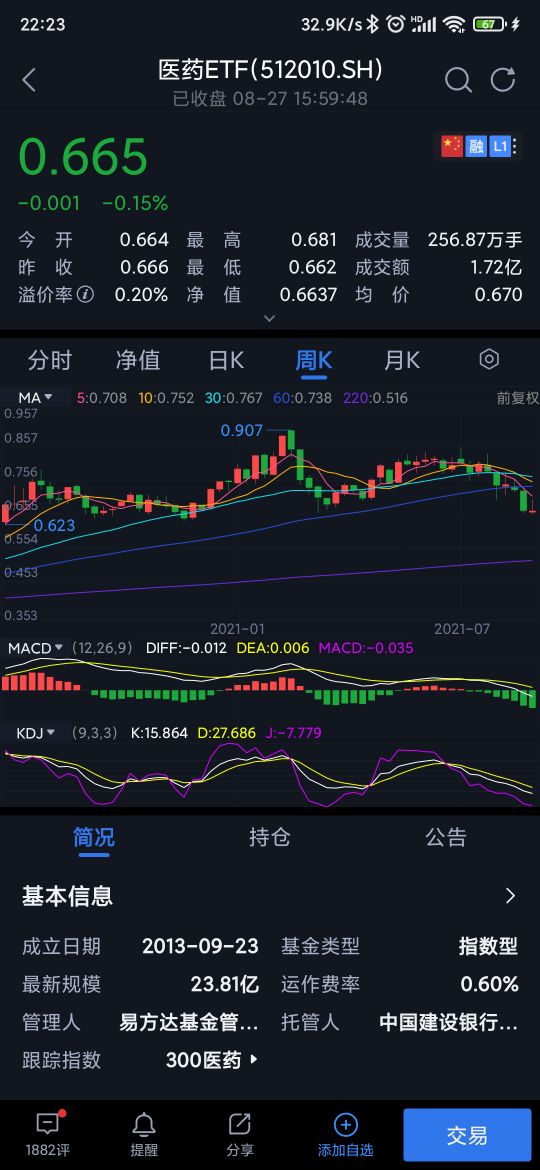Tap the 30:0.767 MA value

[x=234, y=398]
